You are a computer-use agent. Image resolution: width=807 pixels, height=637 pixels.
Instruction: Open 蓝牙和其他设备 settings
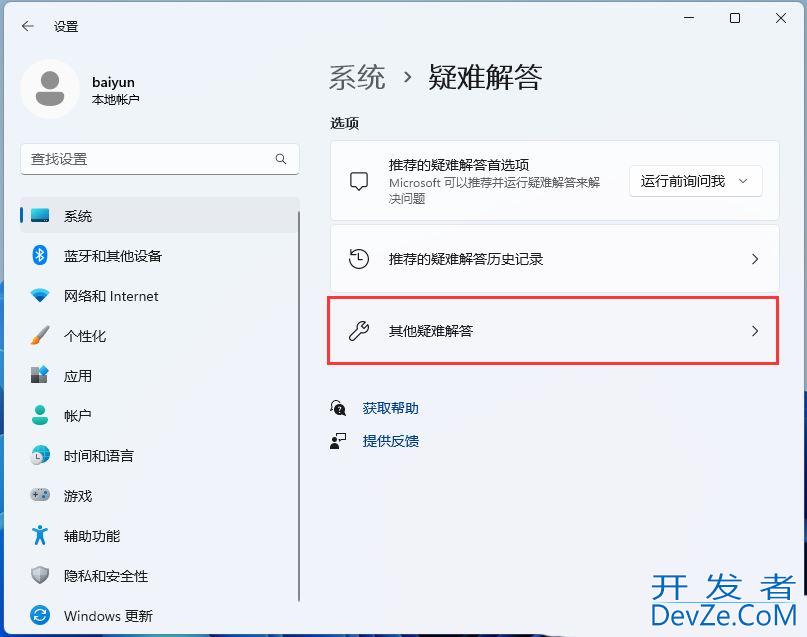(x=159, y=256)
